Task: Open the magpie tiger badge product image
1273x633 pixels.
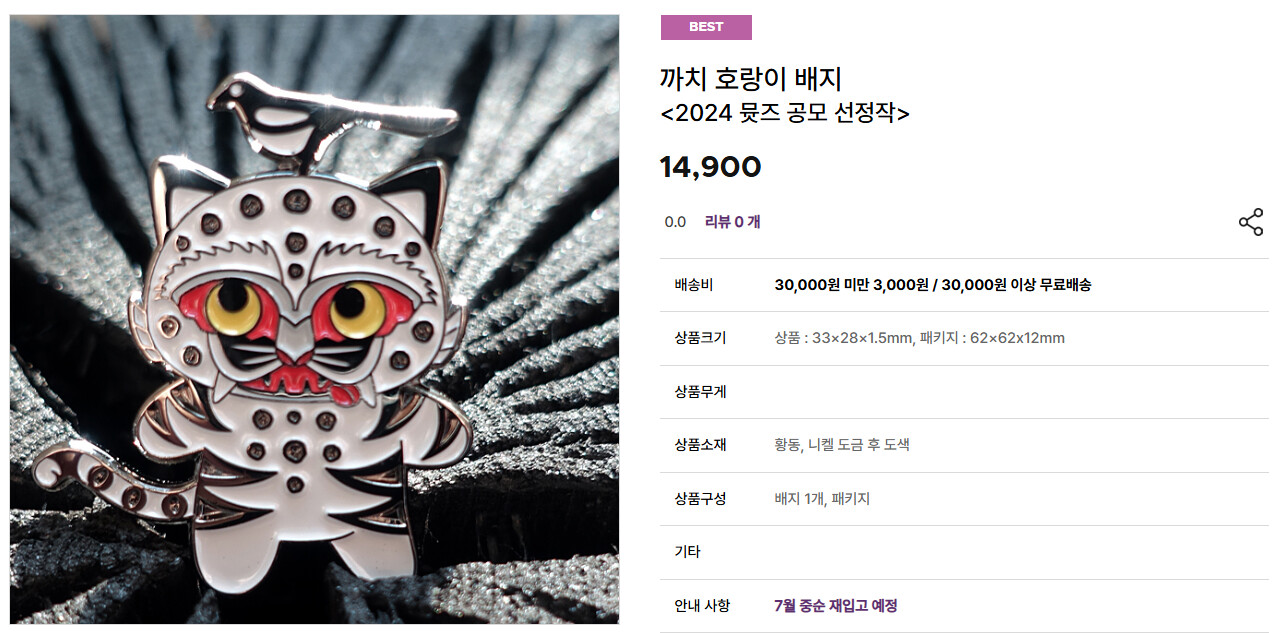Action: point(314,320)
